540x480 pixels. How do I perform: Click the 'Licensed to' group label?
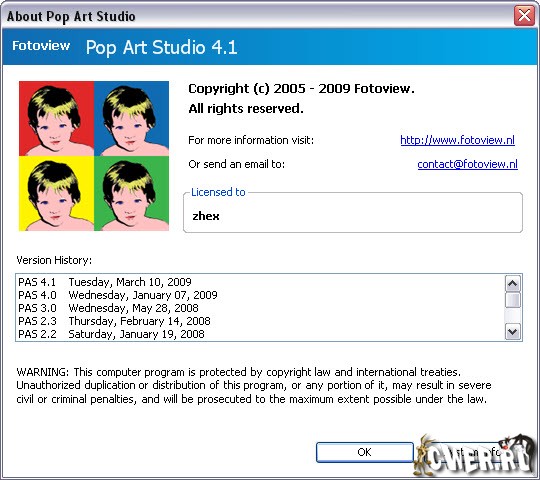click(x=218, y=192)
